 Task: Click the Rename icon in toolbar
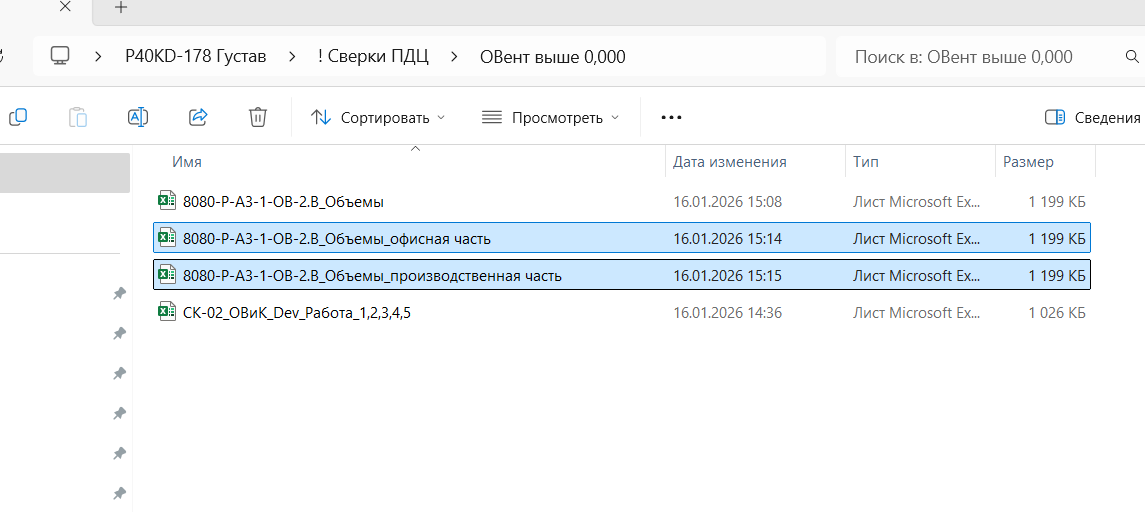coord(138,117)
